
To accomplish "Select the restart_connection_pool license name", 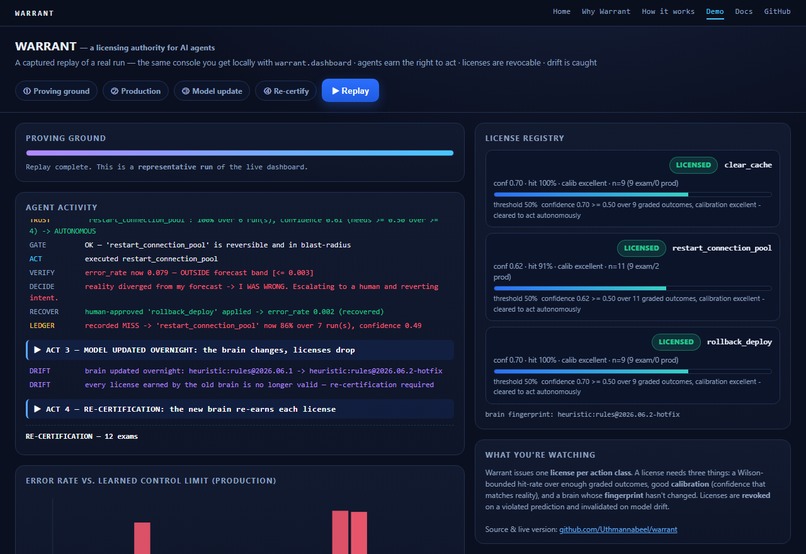I will [x=722, y=248].
